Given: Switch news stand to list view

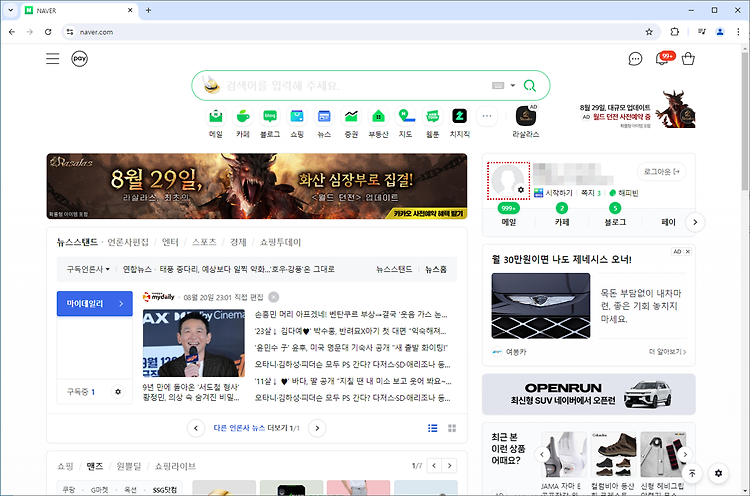Looking at the screenshot, I should point(432,428).
